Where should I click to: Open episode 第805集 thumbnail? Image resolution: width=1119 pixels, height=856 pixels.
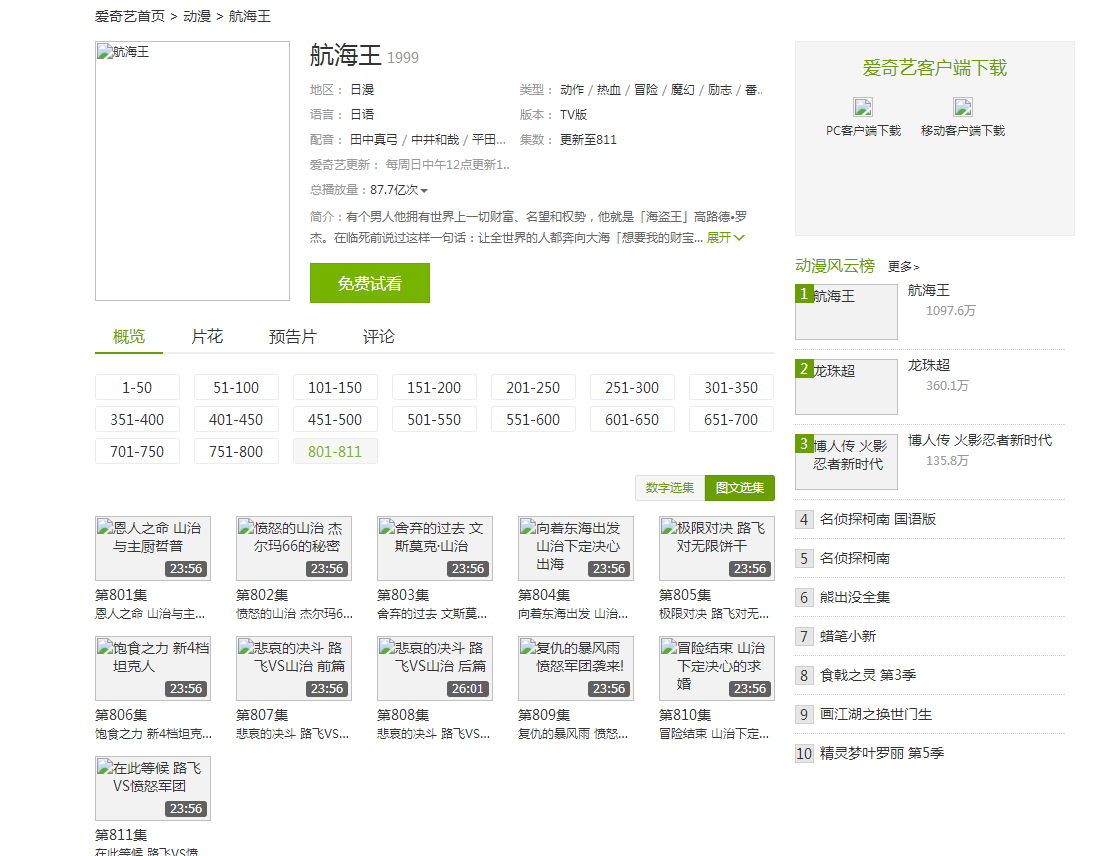point(717,548)
